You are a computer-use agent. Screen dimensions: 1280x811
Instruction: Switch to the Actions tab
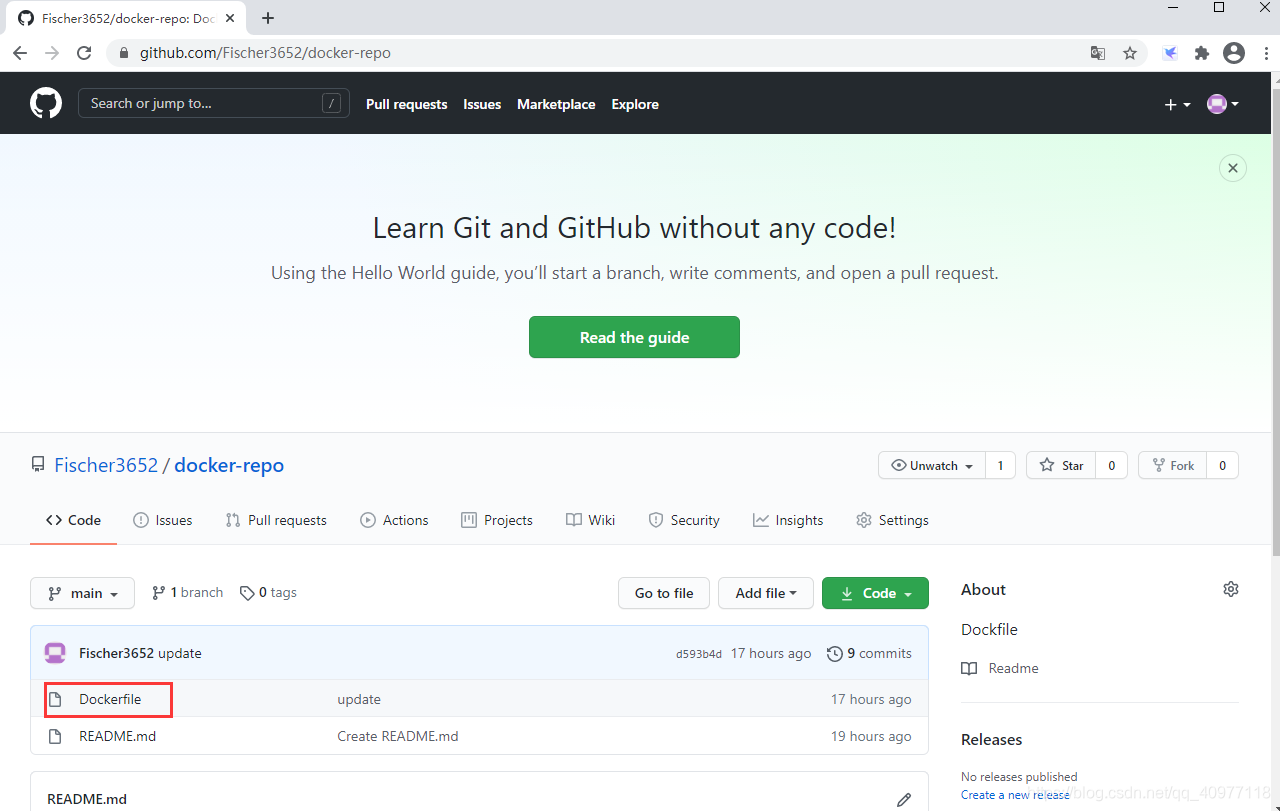[394, 520]
